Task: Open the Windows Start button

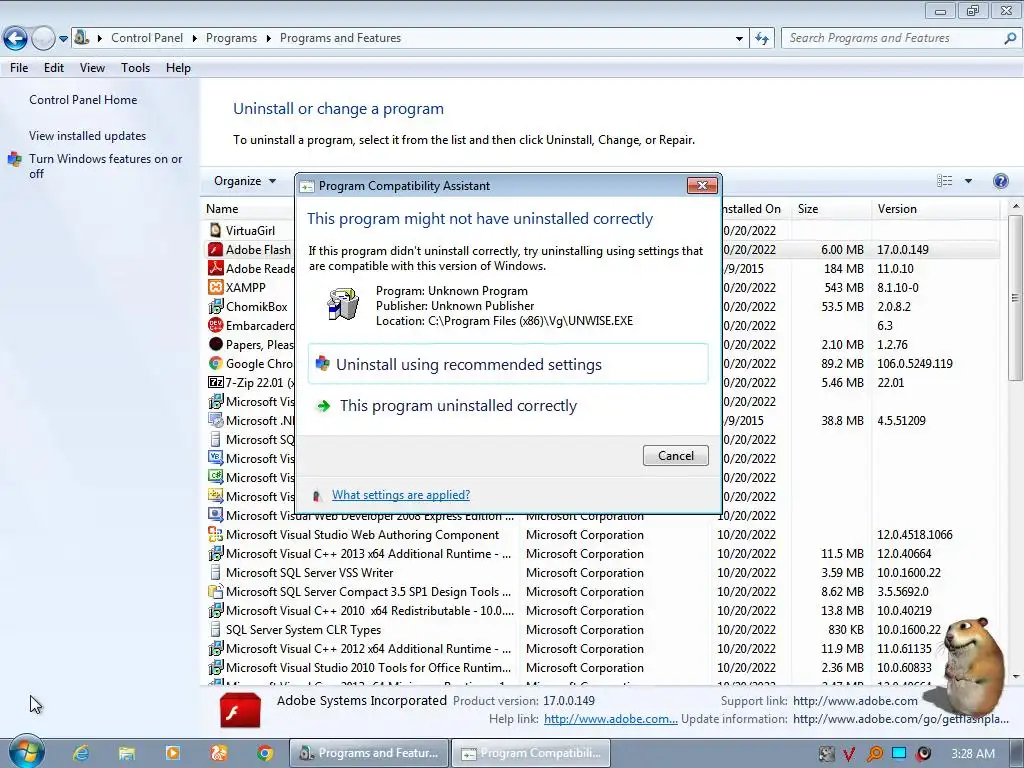Action: click(26, 752)
